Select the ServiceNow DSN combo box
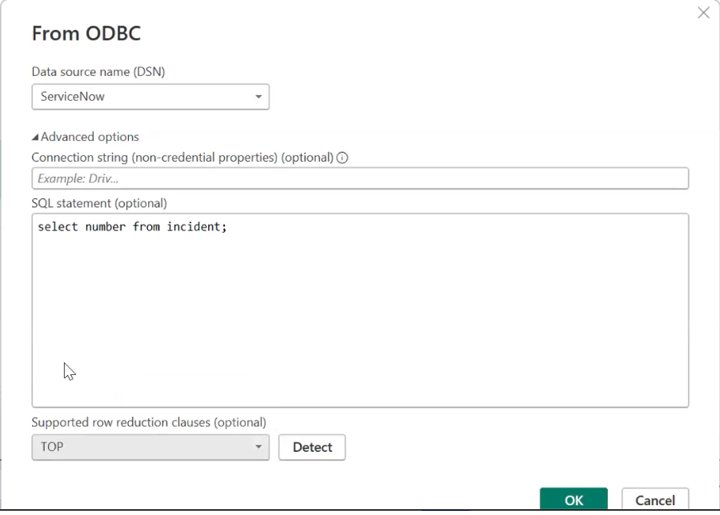This screenshot has width=720, height=515. click(x=151, y=97)
